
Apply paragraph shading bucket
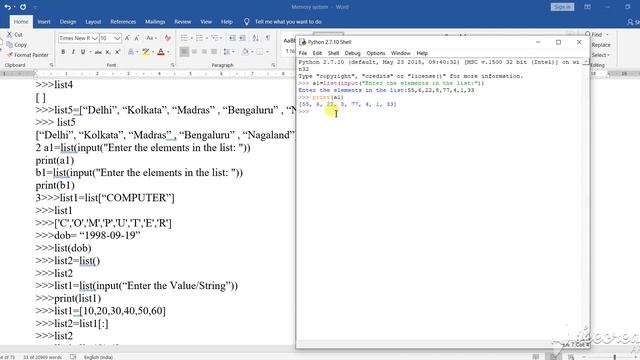click(245, 52)
